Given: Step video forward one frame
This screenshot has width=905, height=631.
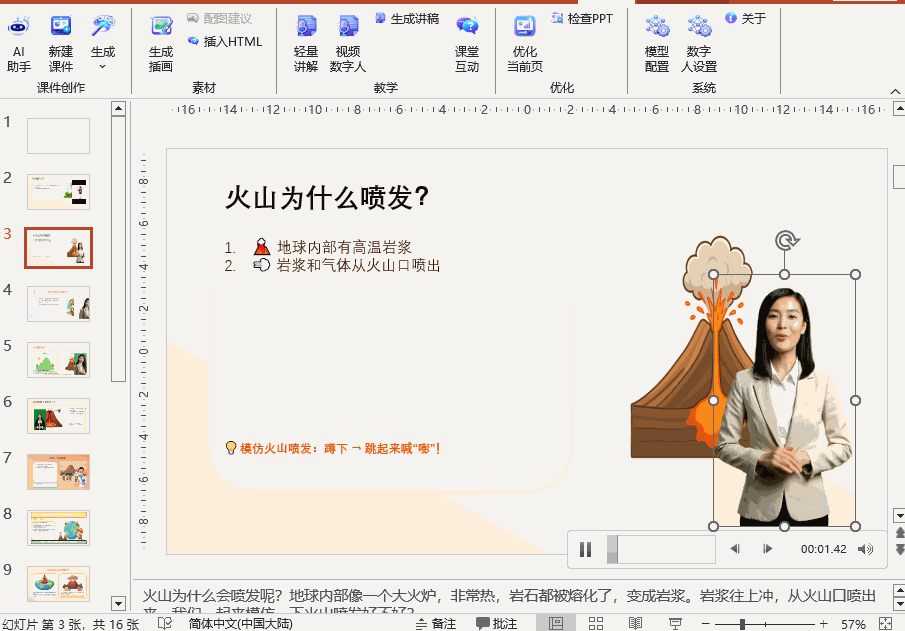Looking at the screenshot, I should [x=768, y=549].
